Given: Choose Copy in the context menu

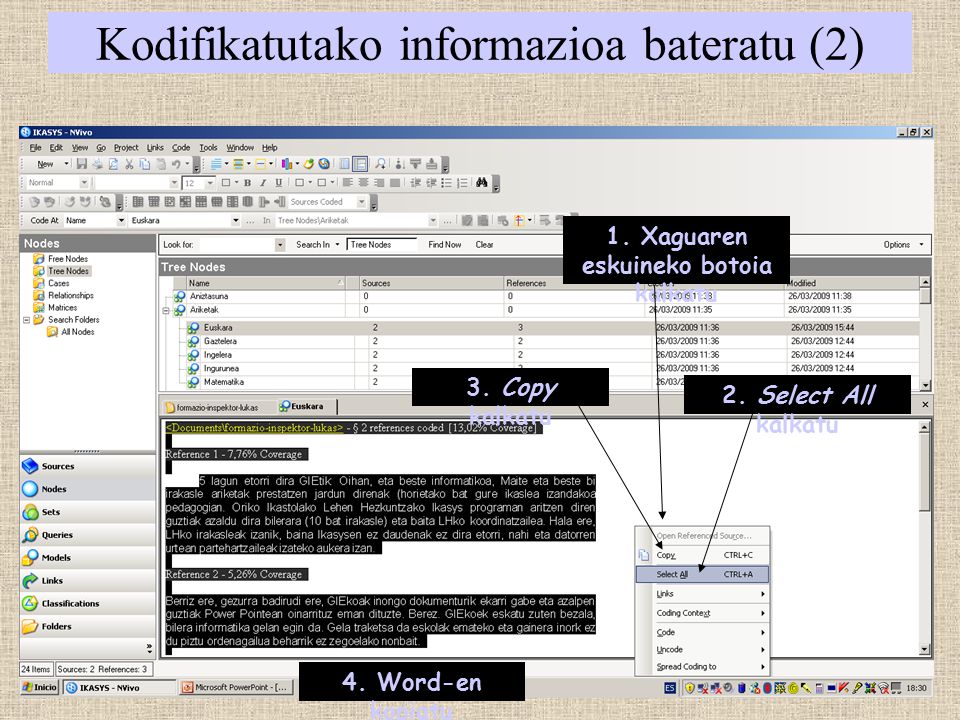Looking at the screenshot, I should (702, 555).
